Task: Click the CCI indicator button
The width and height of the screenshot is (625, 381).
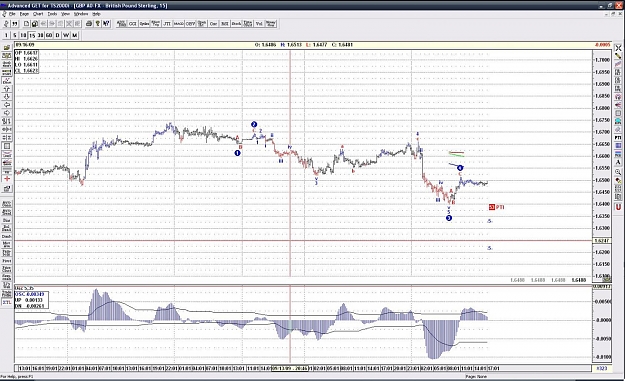Action: click(133, 24)
